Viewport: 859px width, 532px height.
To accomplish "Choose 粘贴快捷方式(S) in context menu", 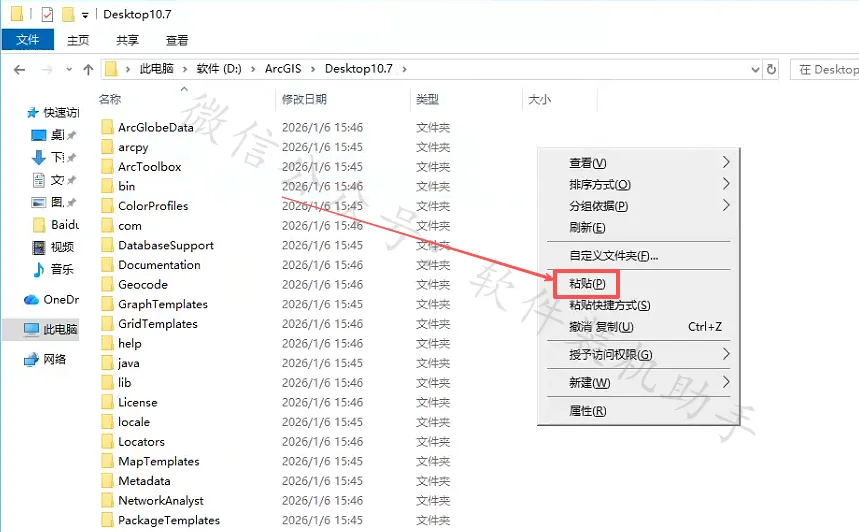I will click(639, 305).
